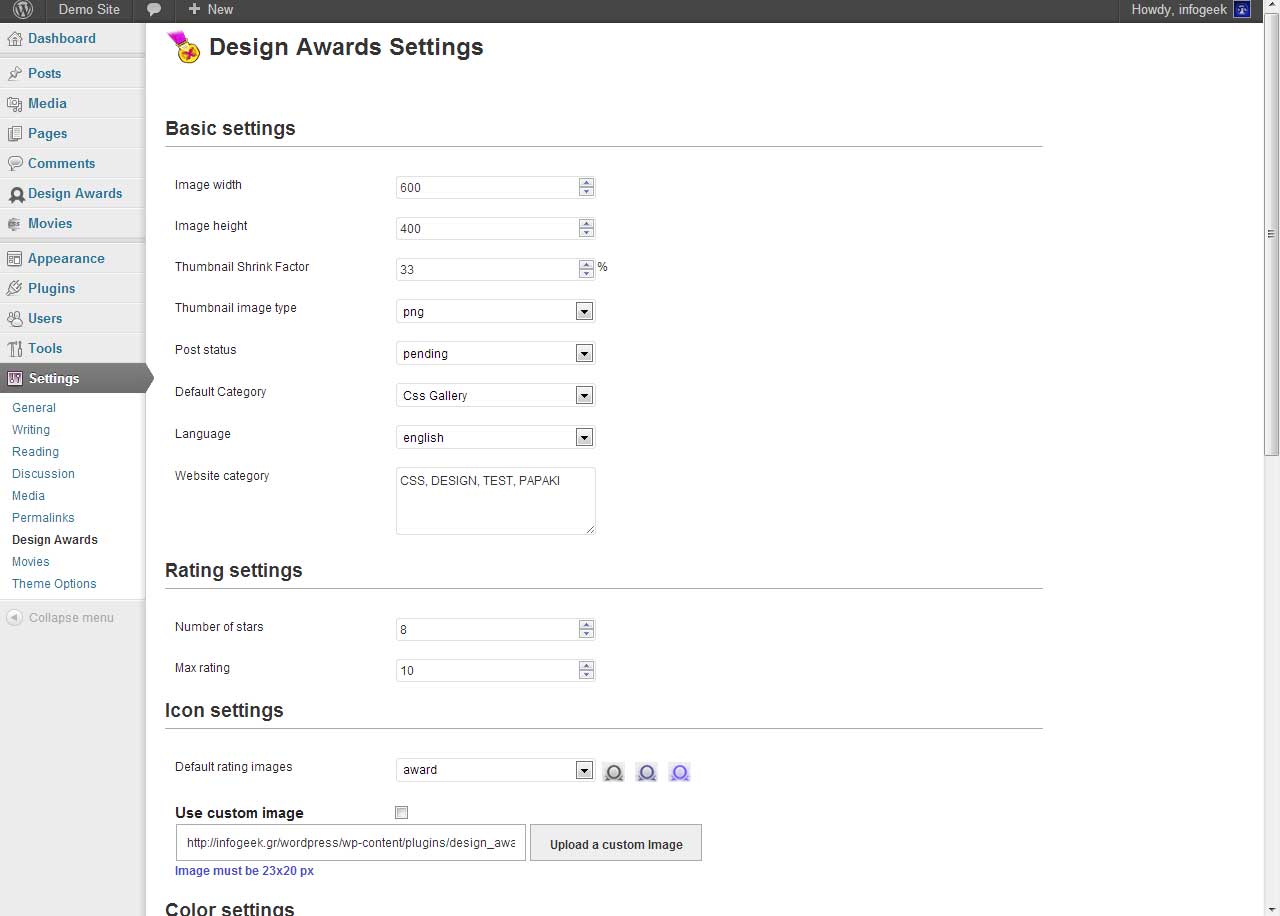Select the first gray award rating image
This screenshot has width=1280, height=916.
[x=614, y=772]
